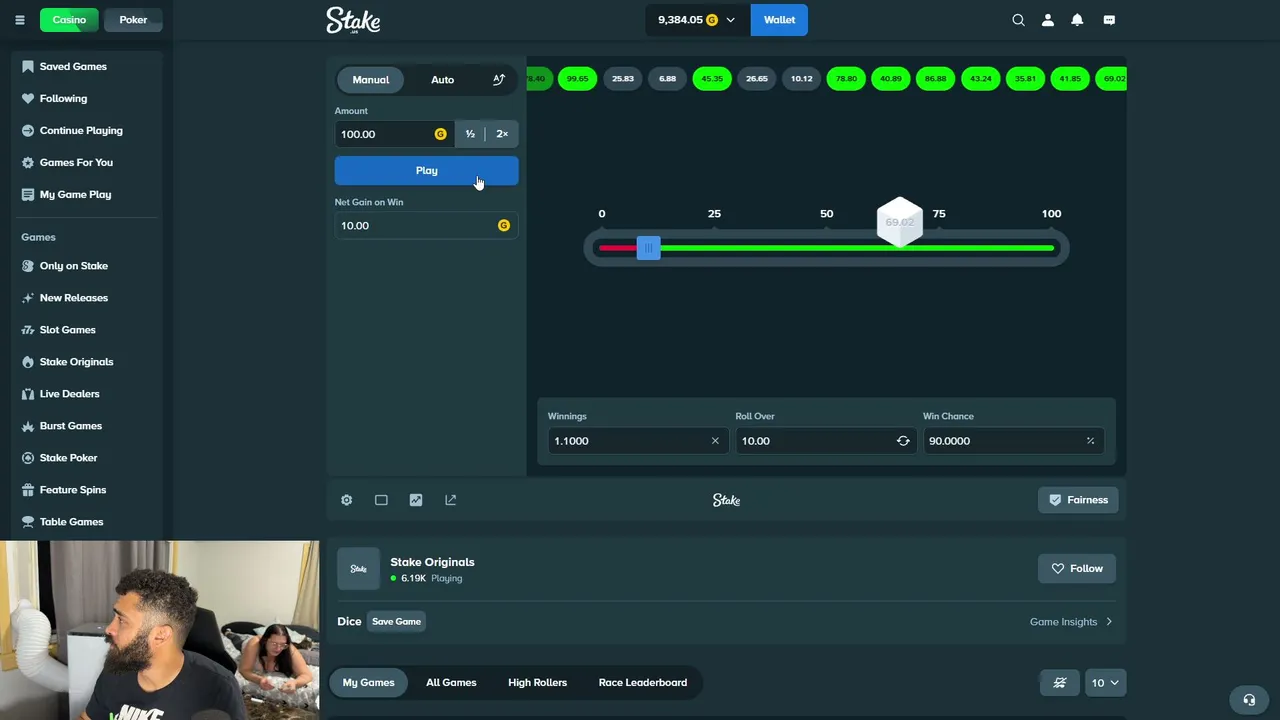Click the New Releases sparkle icon
Image resolution: width=1280 pixels, height=720 pixels.
click(28, 298)
